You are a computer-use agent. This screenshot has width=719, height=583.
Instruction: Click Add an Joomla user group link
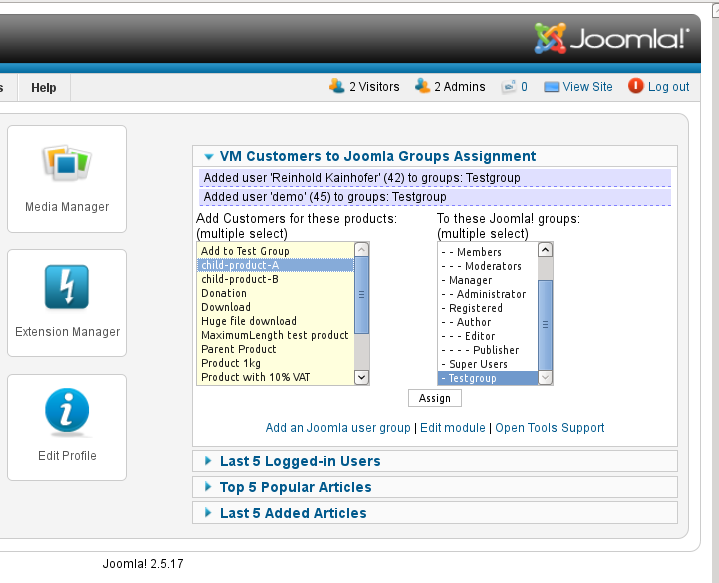[338, 428]
